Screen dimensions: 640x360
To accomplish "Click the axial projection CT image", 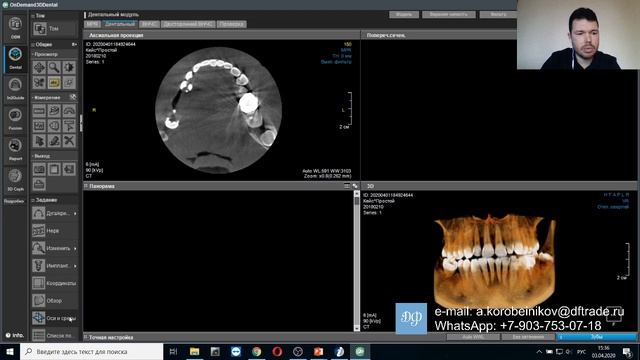I will [218, 111].
